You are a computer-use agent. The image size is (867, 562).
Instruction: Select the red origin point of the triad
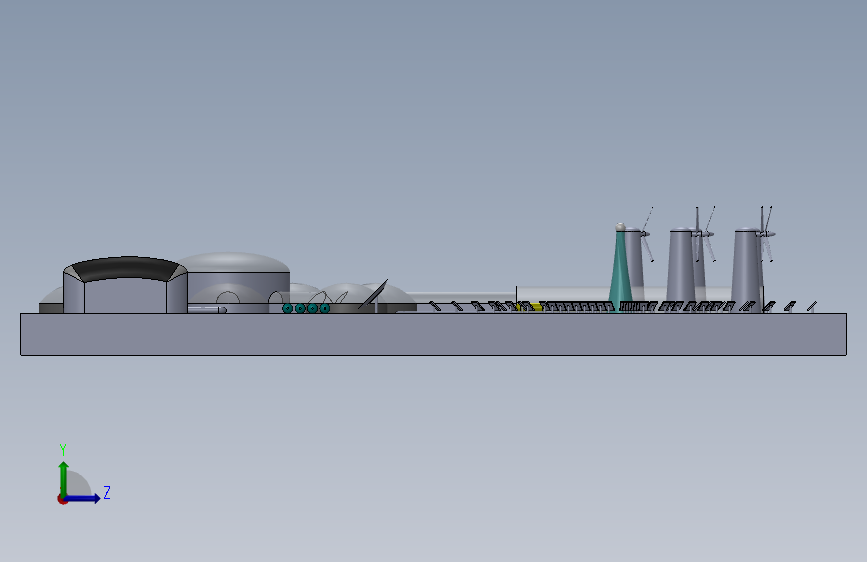point(62,499)
